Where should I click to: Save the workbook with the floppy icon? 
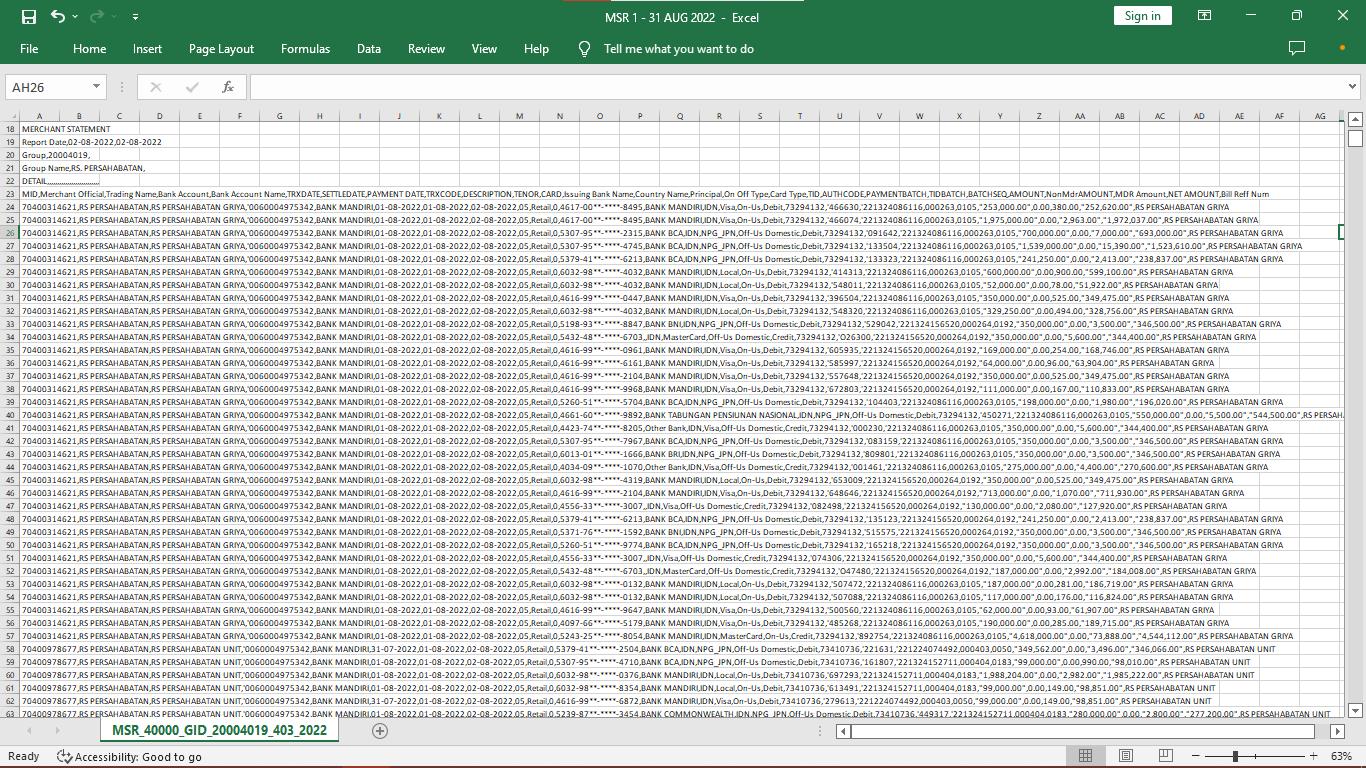[x=29, y=17]
